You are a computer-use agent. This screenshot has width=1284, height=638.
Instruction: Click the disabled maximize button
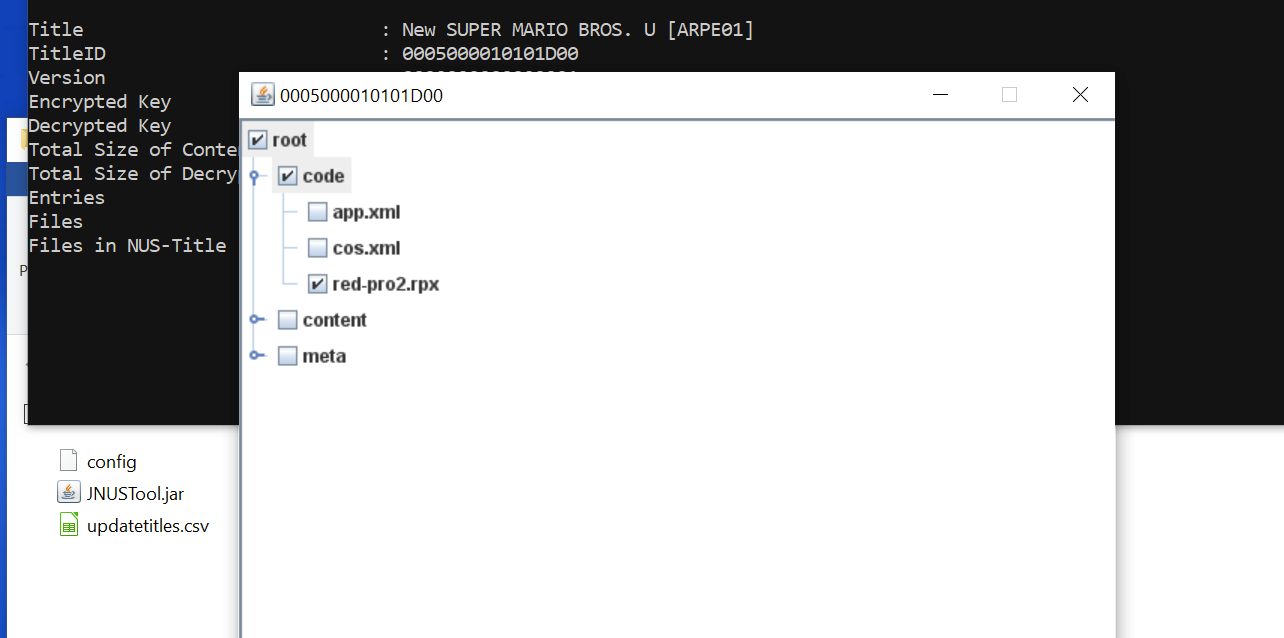(1009, 95)
